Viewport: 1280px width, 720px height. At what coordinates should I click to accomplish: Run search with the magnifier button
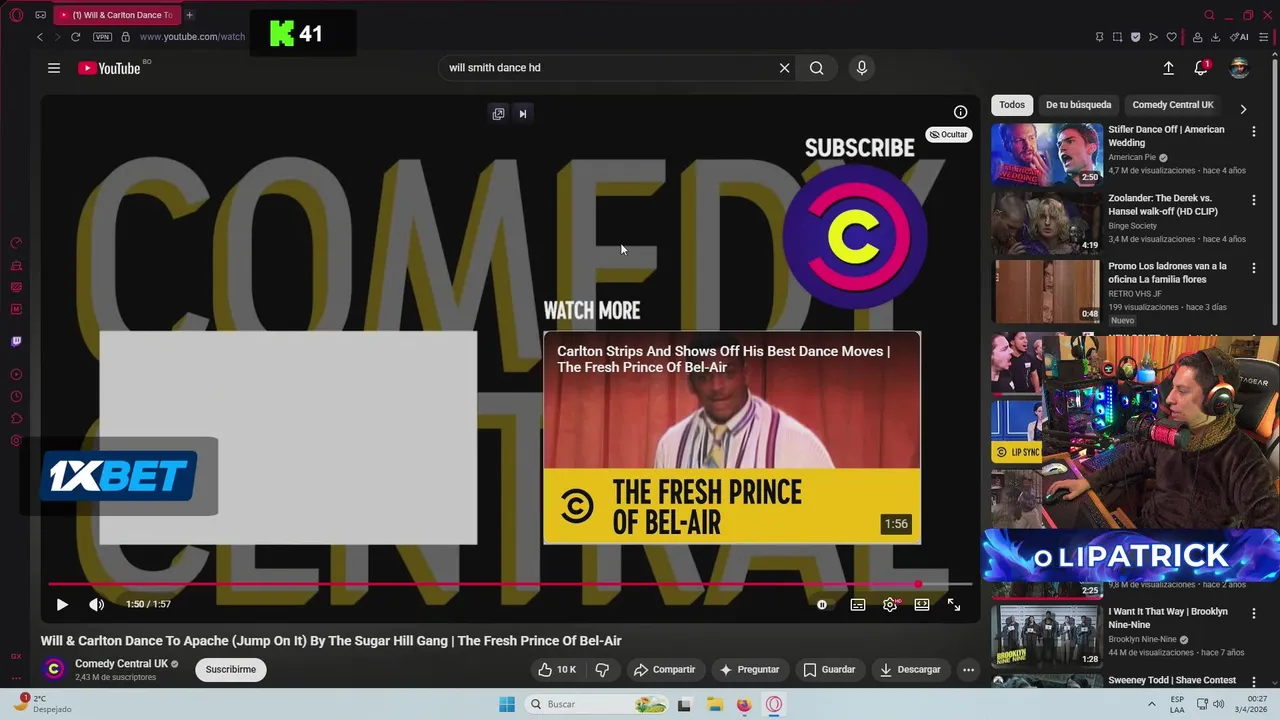click(x=817, y=68)
